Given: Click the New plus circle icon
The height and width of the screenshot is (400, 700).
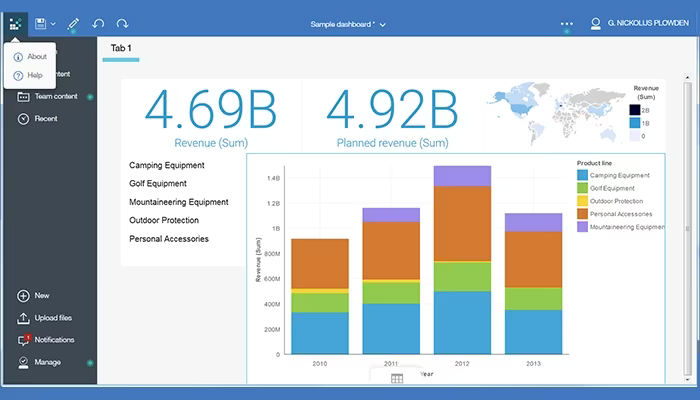Looking at the screenshot, I should (x=23, y=296).
